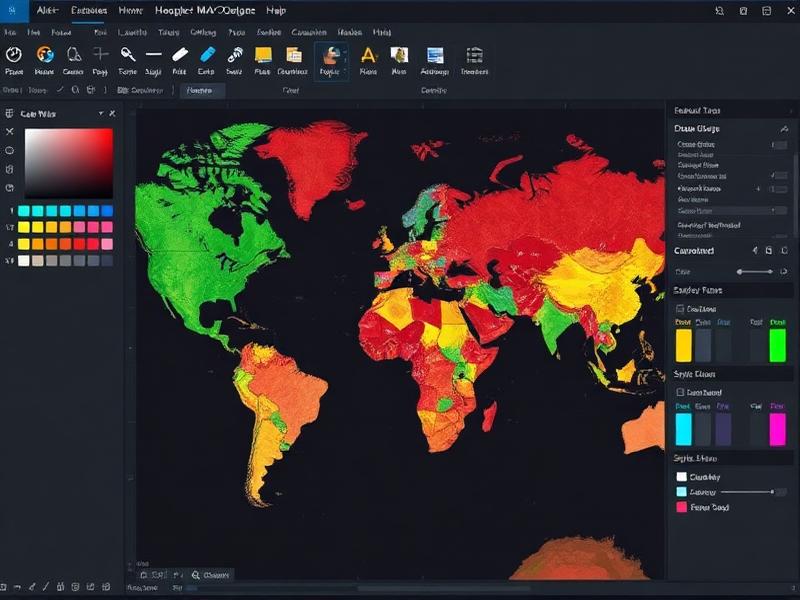800x600 pixels.
Task: Click the clock-shaped first ribbon tool icon
Action: click(14, 55)
